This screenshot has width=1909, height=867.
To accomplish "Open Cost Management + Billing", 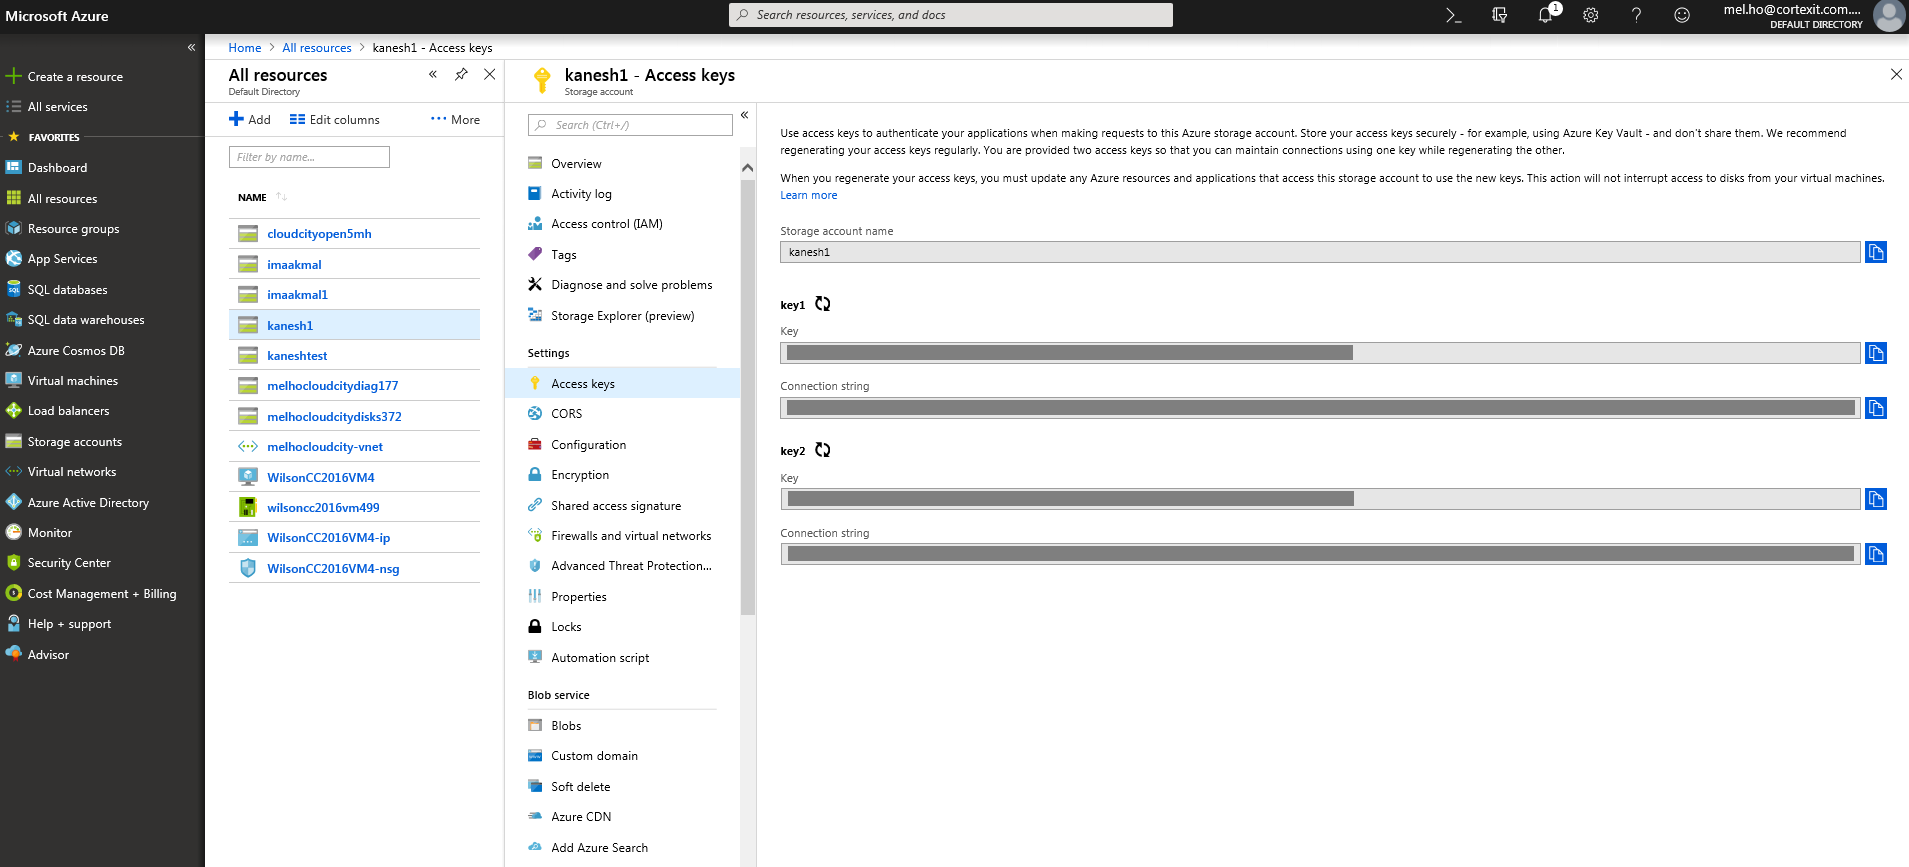I will [102, 594].
